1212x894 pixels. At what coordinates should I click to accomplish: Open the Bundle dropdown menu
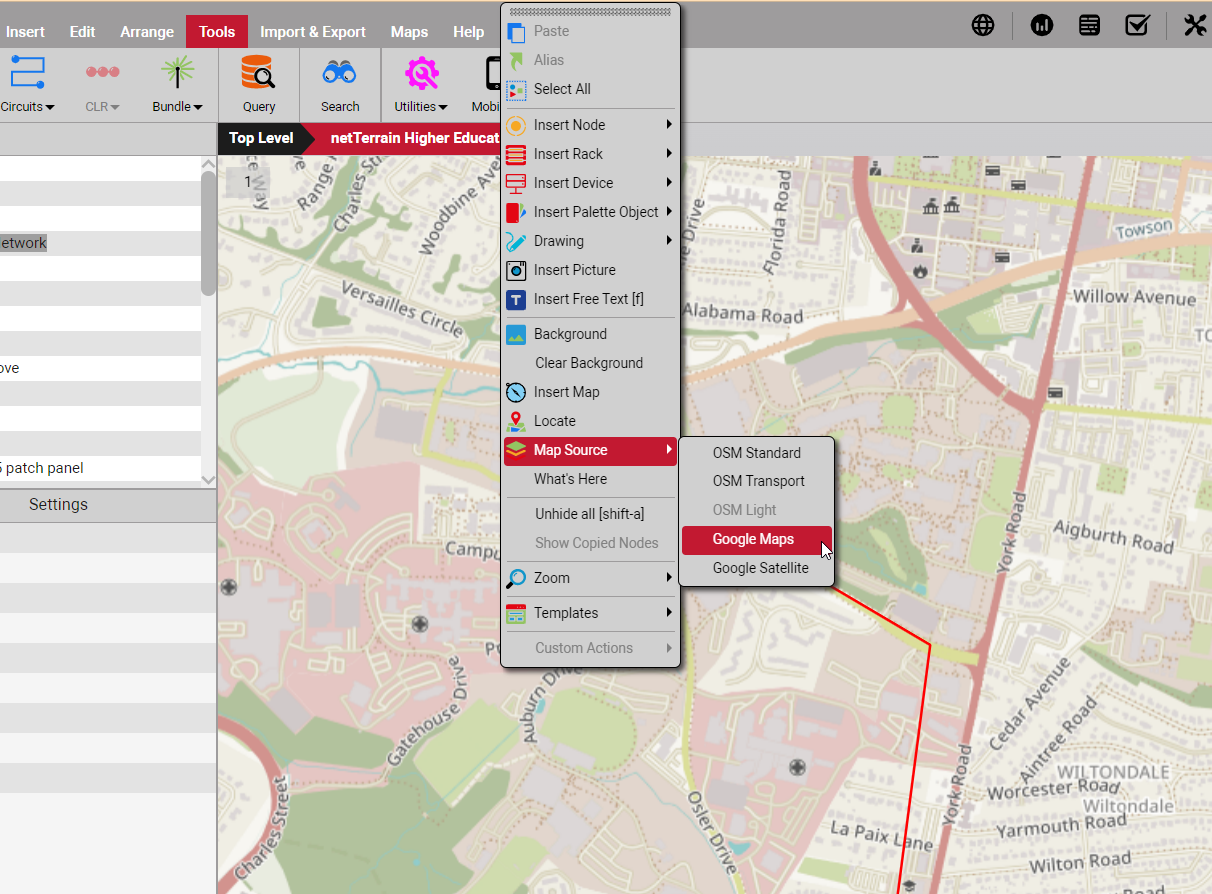point(177,106)
